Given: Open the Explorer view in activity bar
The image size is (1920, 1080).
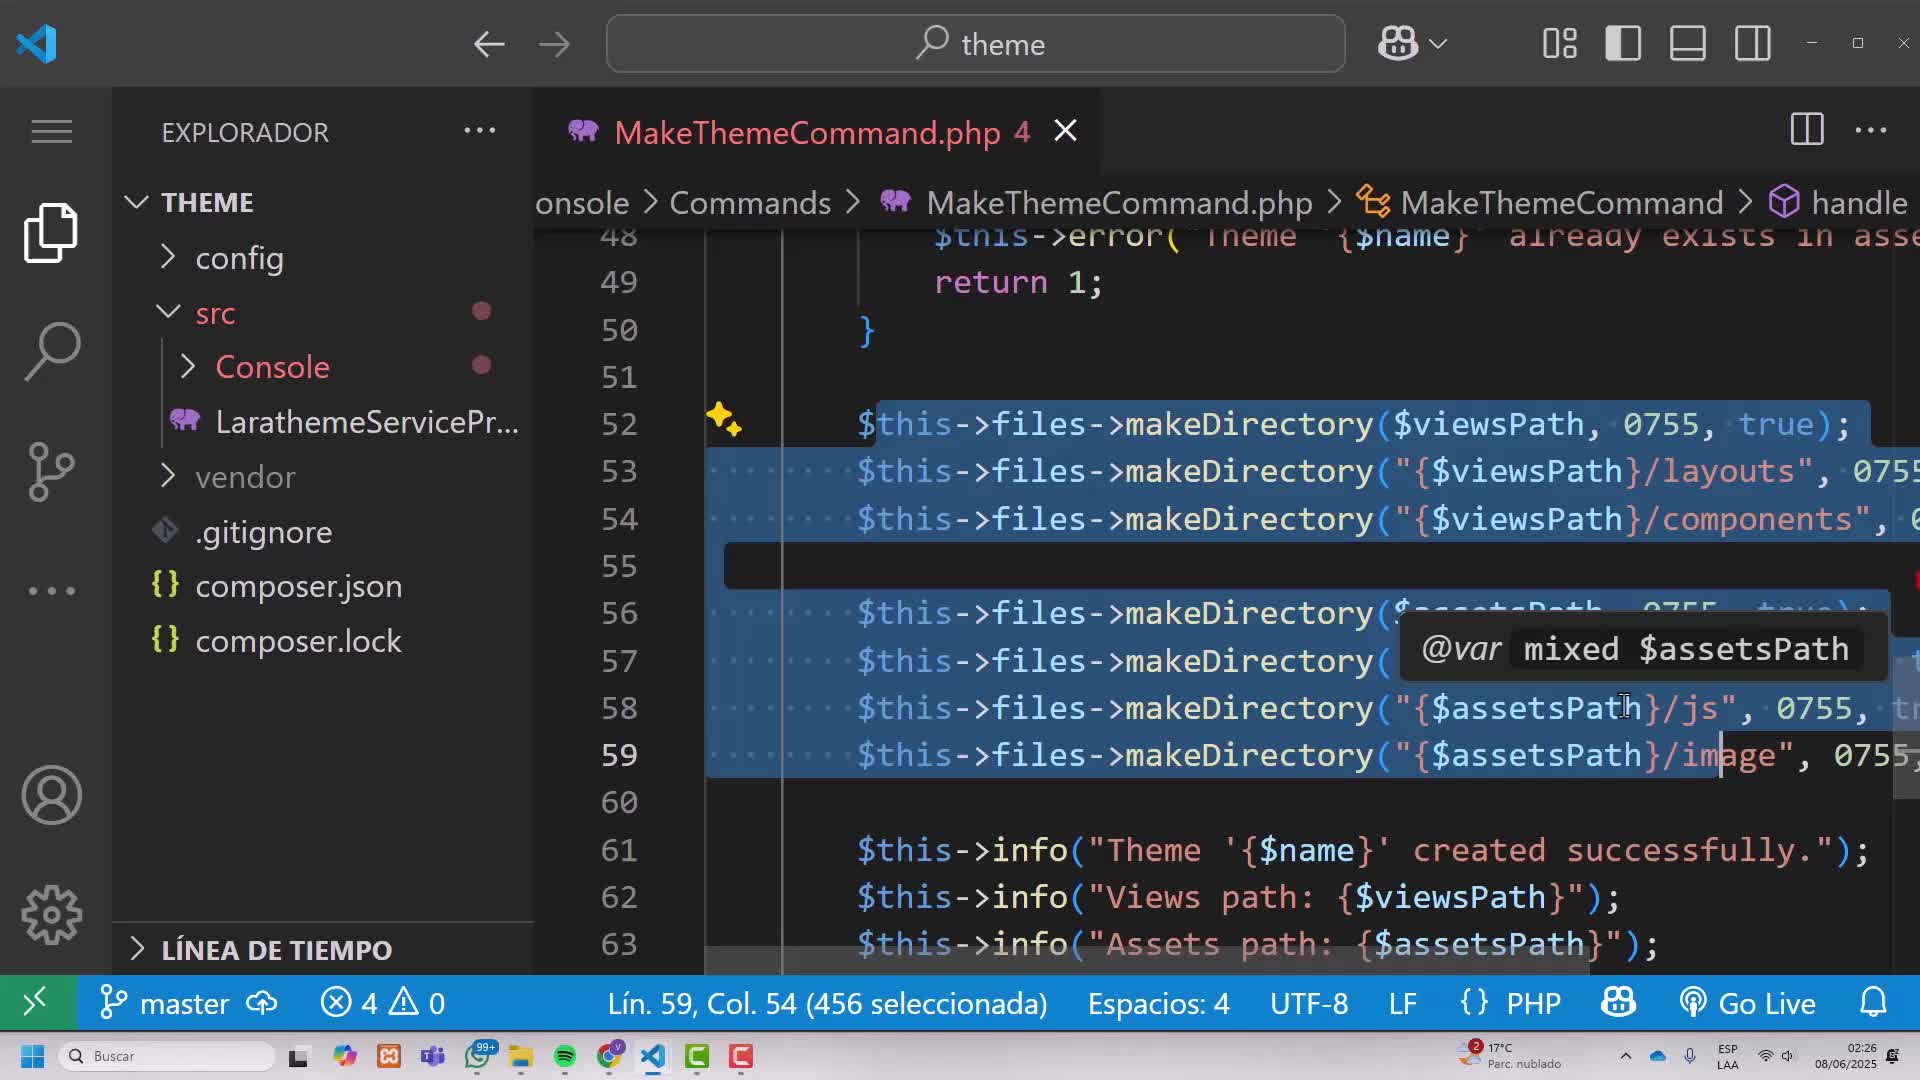Looking at the screenshot, I should coord(51,233).
